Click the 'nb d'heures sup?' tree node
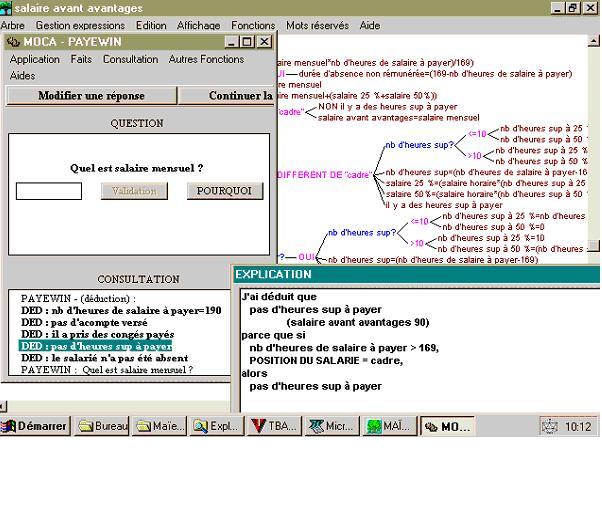 (418, 144)
